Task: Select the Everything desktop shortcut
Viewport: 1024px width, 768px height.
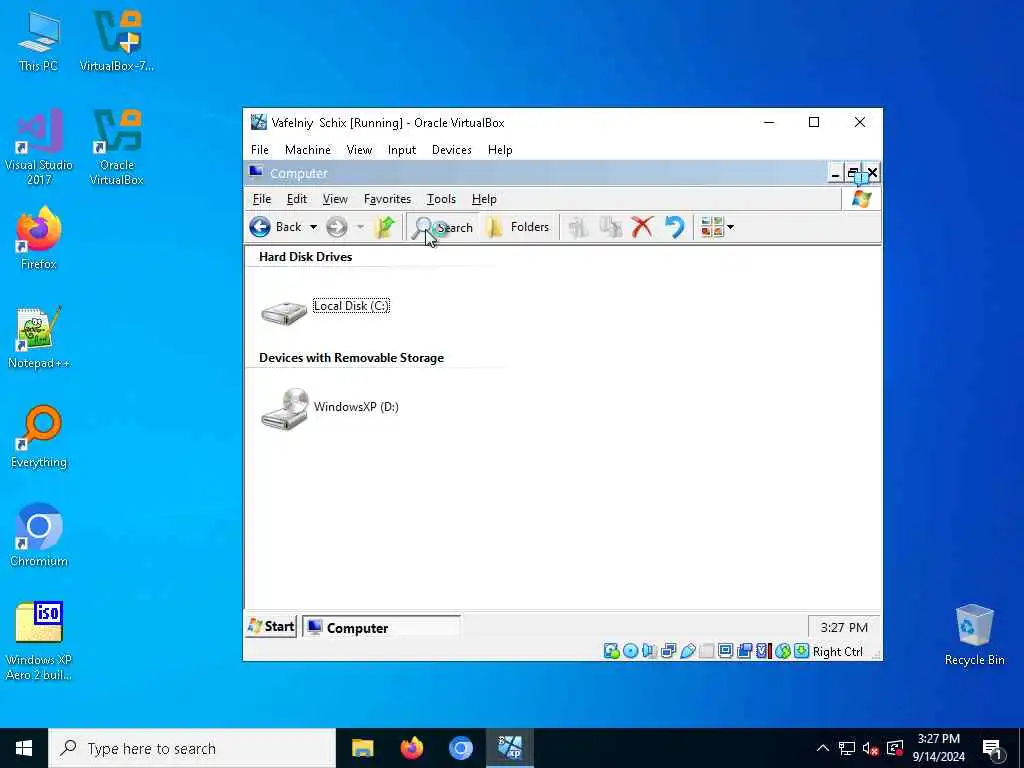Action: (39, 437)
